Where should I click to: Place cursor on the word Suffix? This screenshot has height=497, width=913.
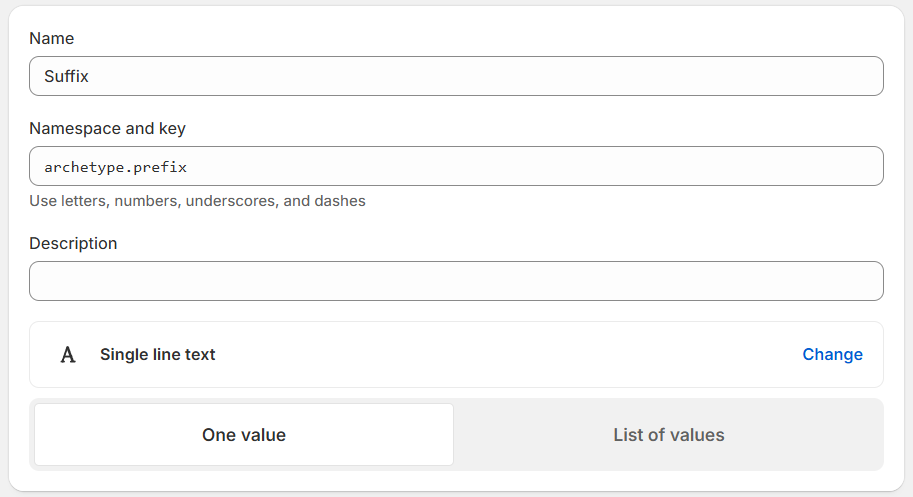(67, 76)
